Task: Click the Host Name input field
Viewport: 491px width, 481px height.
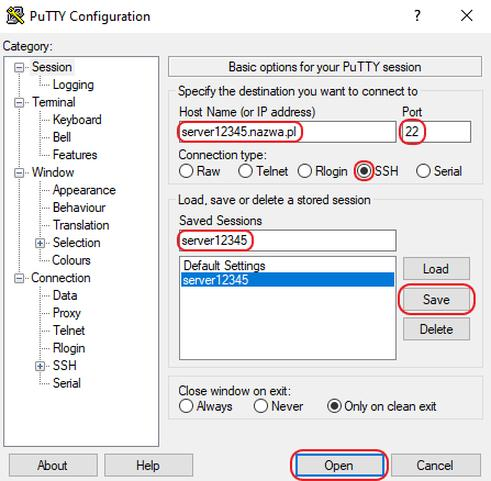Action: point(288,132)
